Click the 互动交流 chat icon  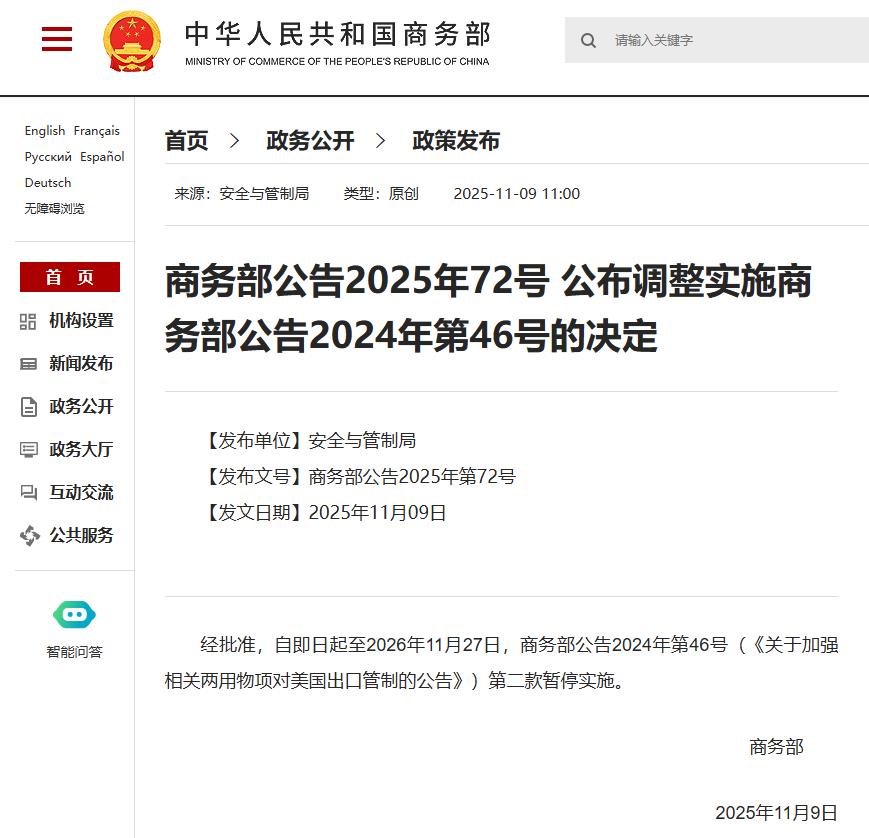[29, 493]
